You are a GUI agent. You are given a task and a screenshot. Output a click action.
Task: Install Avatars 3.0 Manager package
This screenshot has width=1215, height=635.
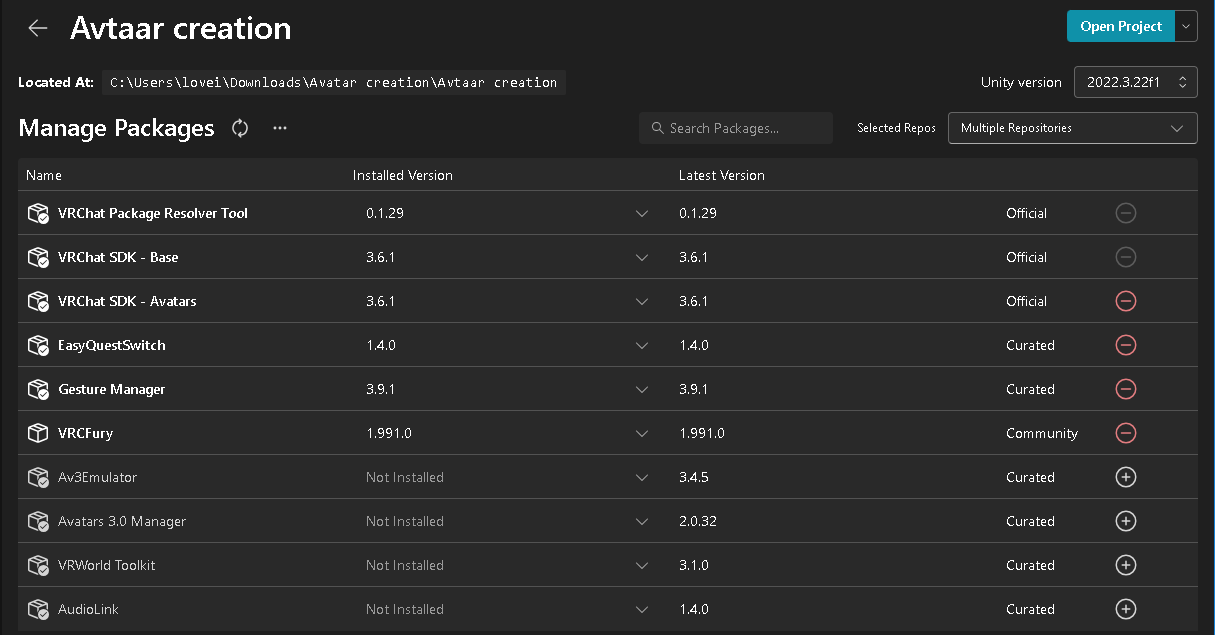[1125, 521]
